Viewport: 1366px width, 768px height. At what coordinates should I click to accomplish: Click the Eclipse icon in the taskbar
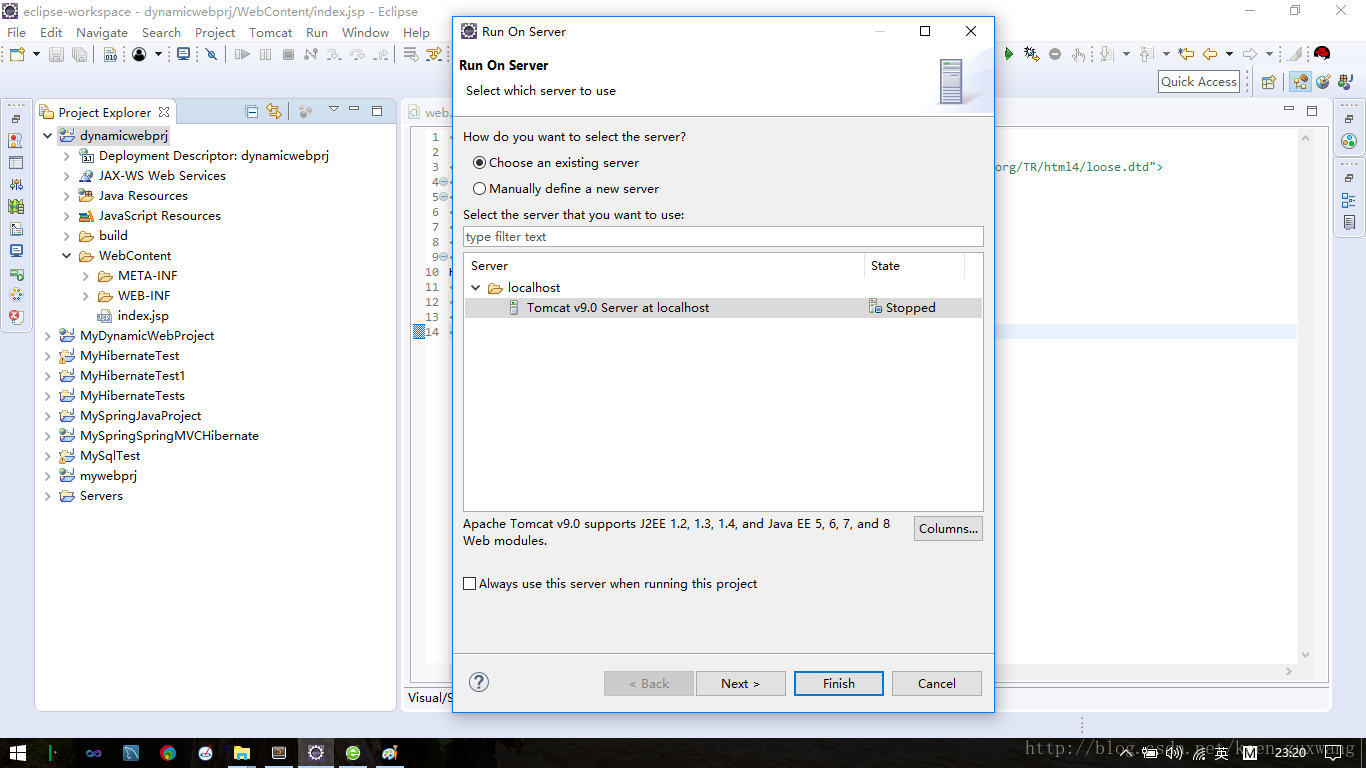(316, 752)
